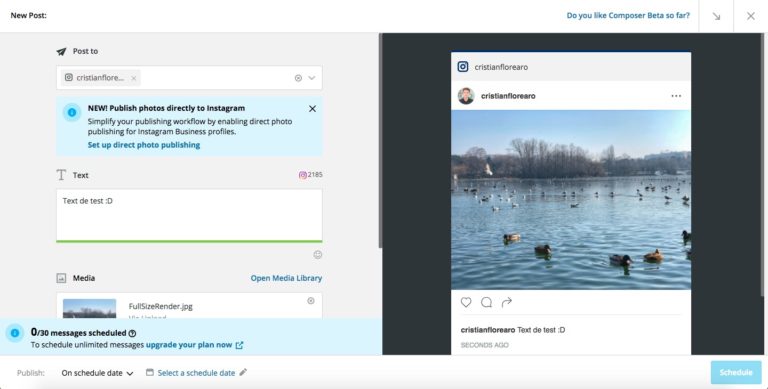Open Set up direct photo publishing link

[144, 145]
